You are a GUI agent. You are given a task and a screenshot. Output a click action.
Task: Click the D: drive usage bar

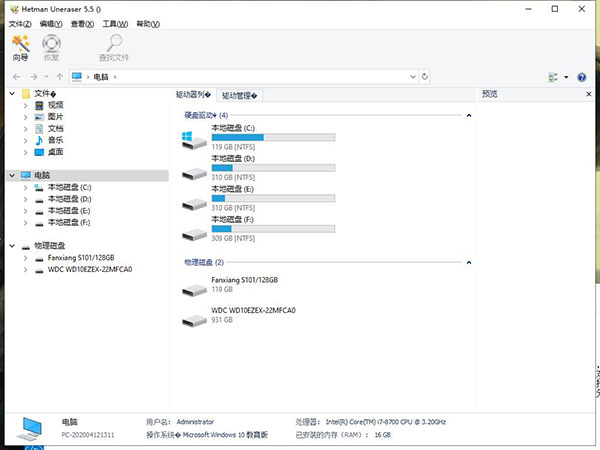(x=273, y=168)
